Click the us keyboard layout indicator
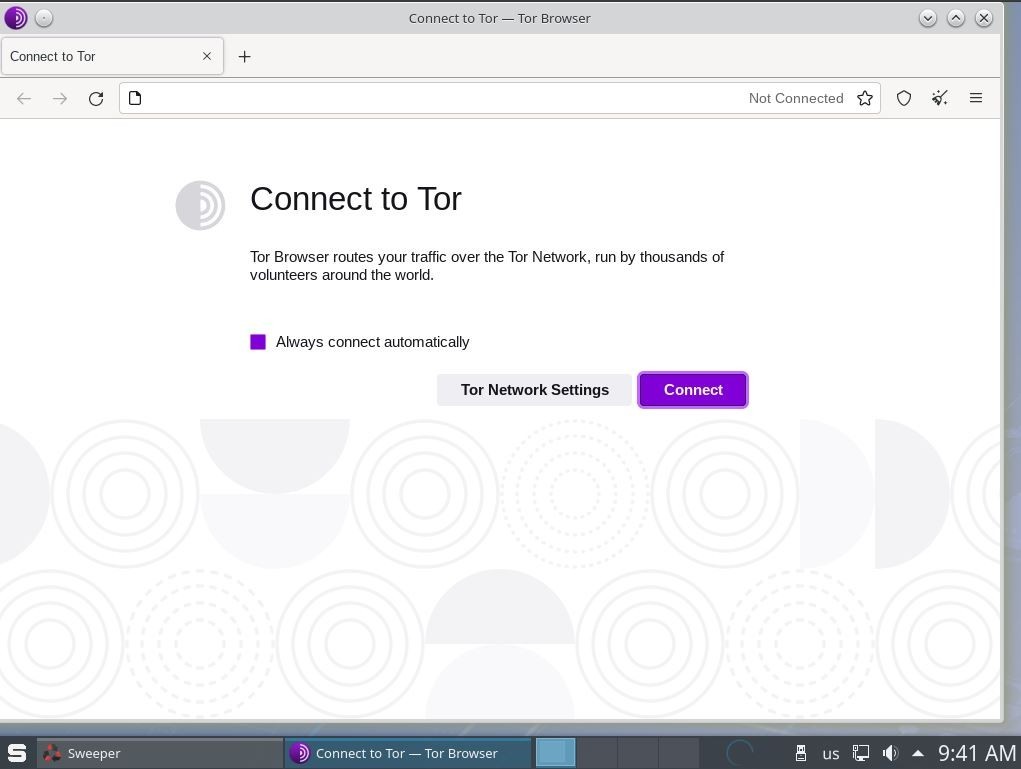 tap(830, 754)
